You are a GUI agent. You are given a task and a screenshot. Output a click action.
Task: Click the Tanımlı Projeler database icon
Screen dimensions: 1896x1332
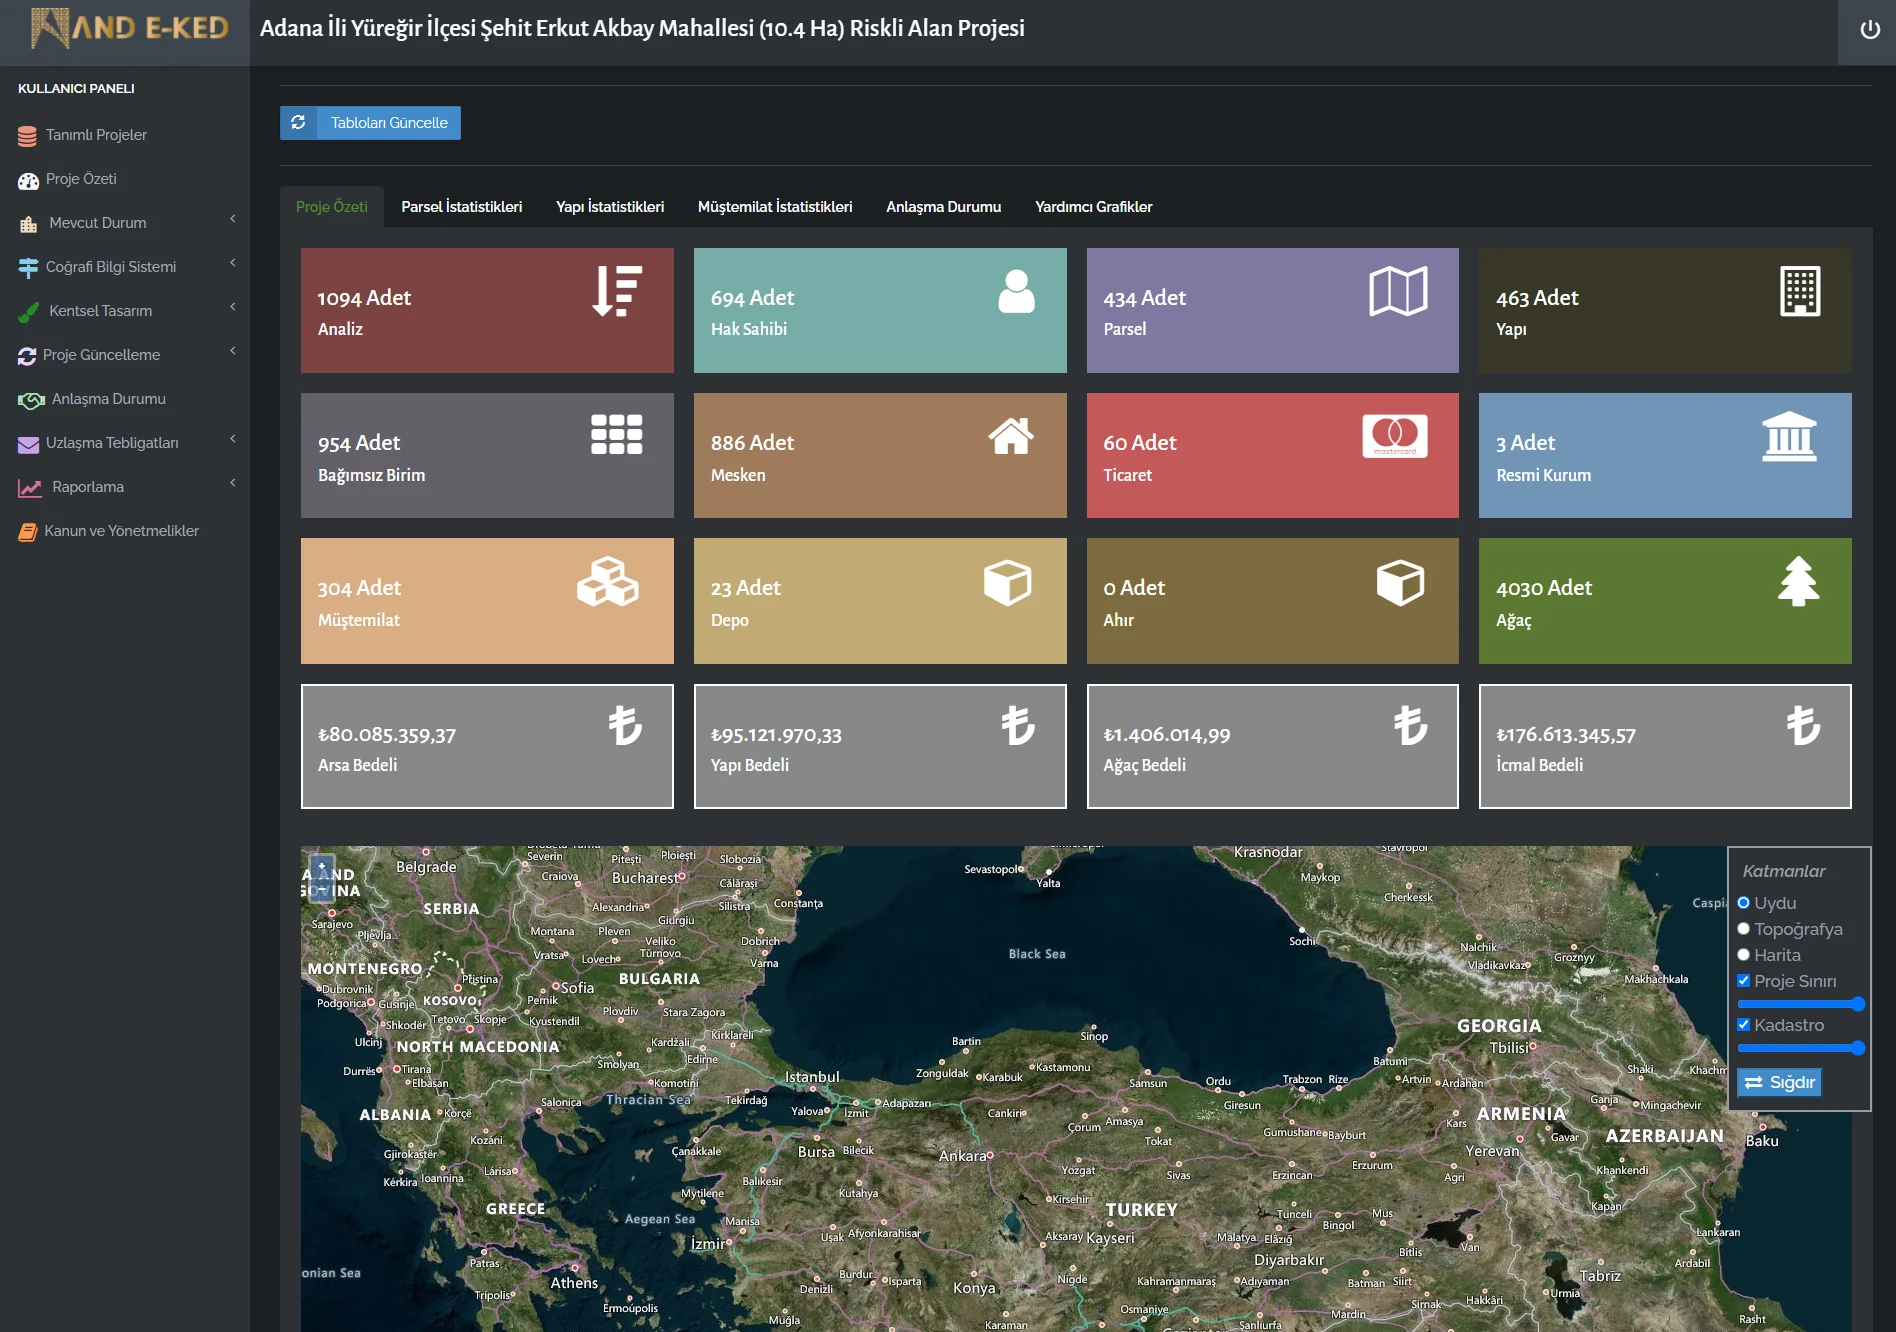point(27,136)
